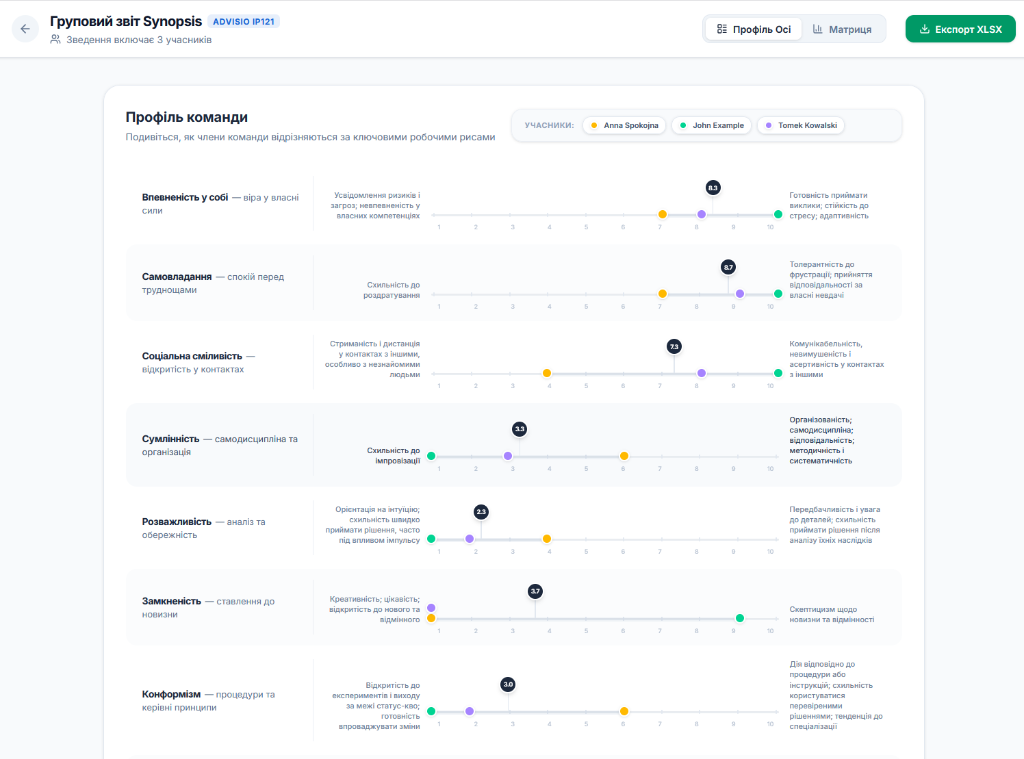Toggle participant Anna Spokojna chip

[624, 125]
